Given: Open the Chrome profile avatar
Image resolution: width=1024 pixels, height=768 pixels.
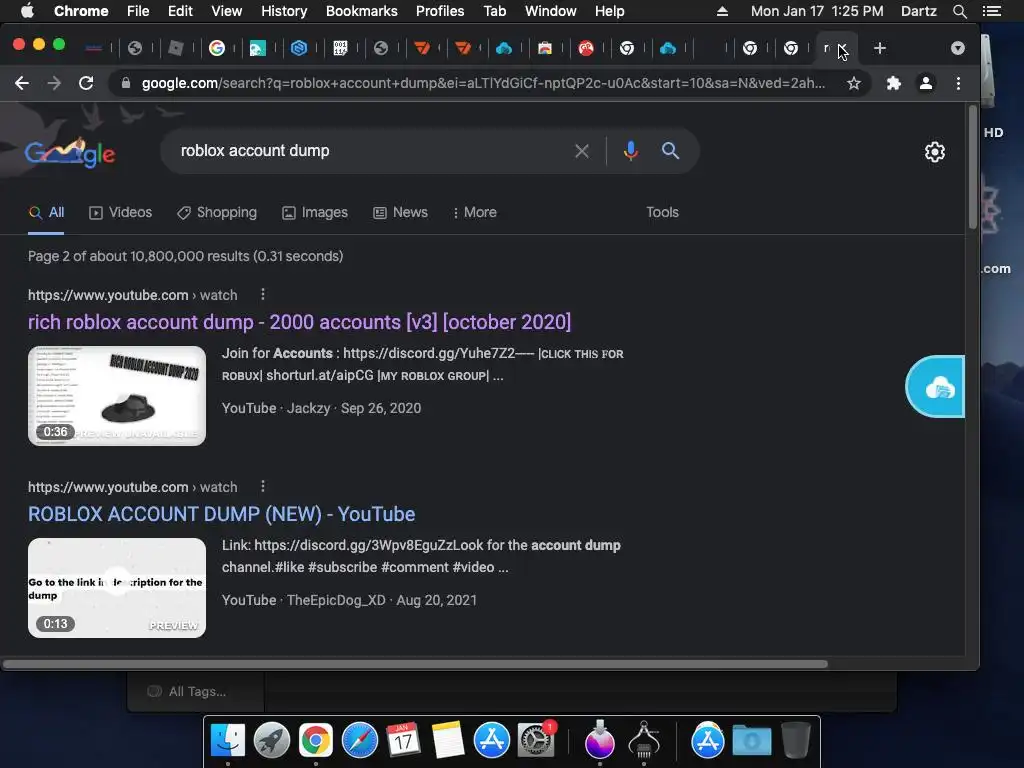Looking at the screenshot, I should [x=925, y=83].
